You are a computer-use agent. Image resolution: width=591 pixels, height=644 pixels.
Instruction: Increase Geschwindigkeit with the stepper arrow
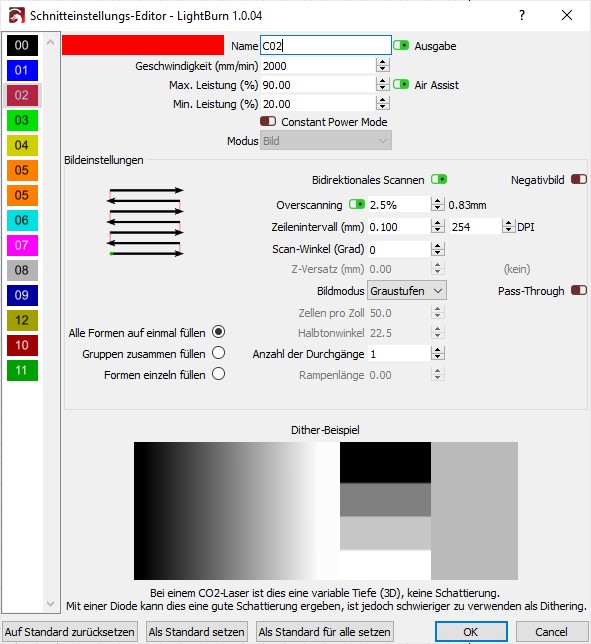tap(382, 62)
